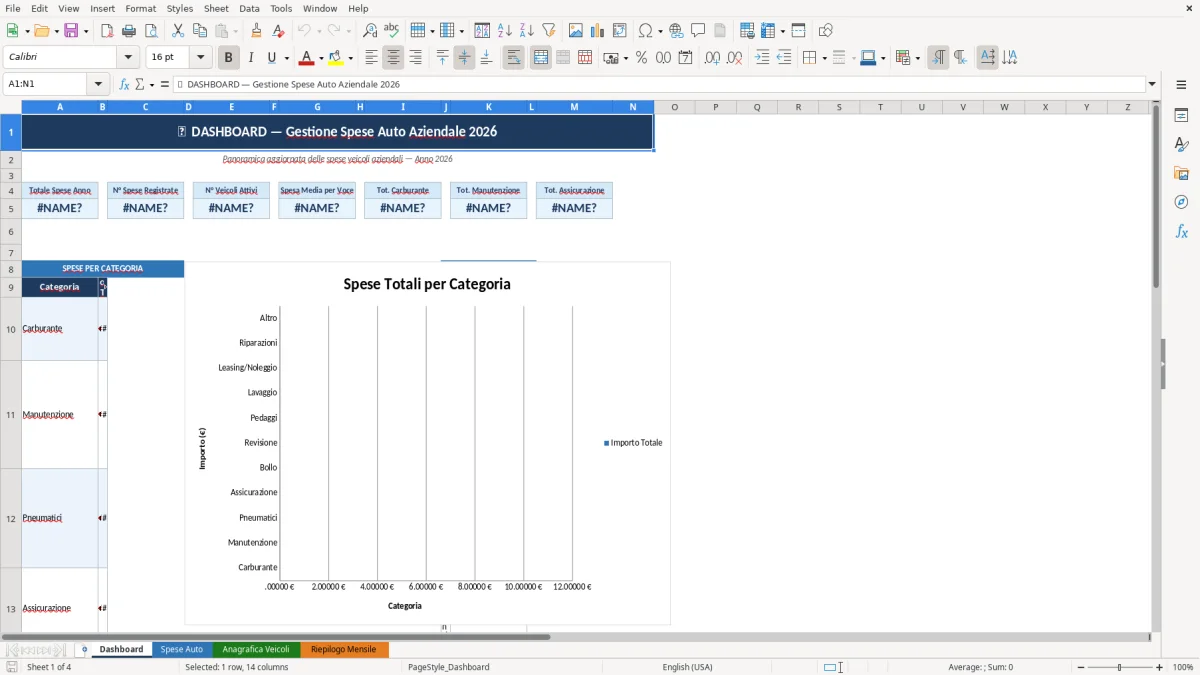This screenshot has width=1200, height=675.
Task: Click the Select Function sigma button
Action: click(x=140, y=85)
